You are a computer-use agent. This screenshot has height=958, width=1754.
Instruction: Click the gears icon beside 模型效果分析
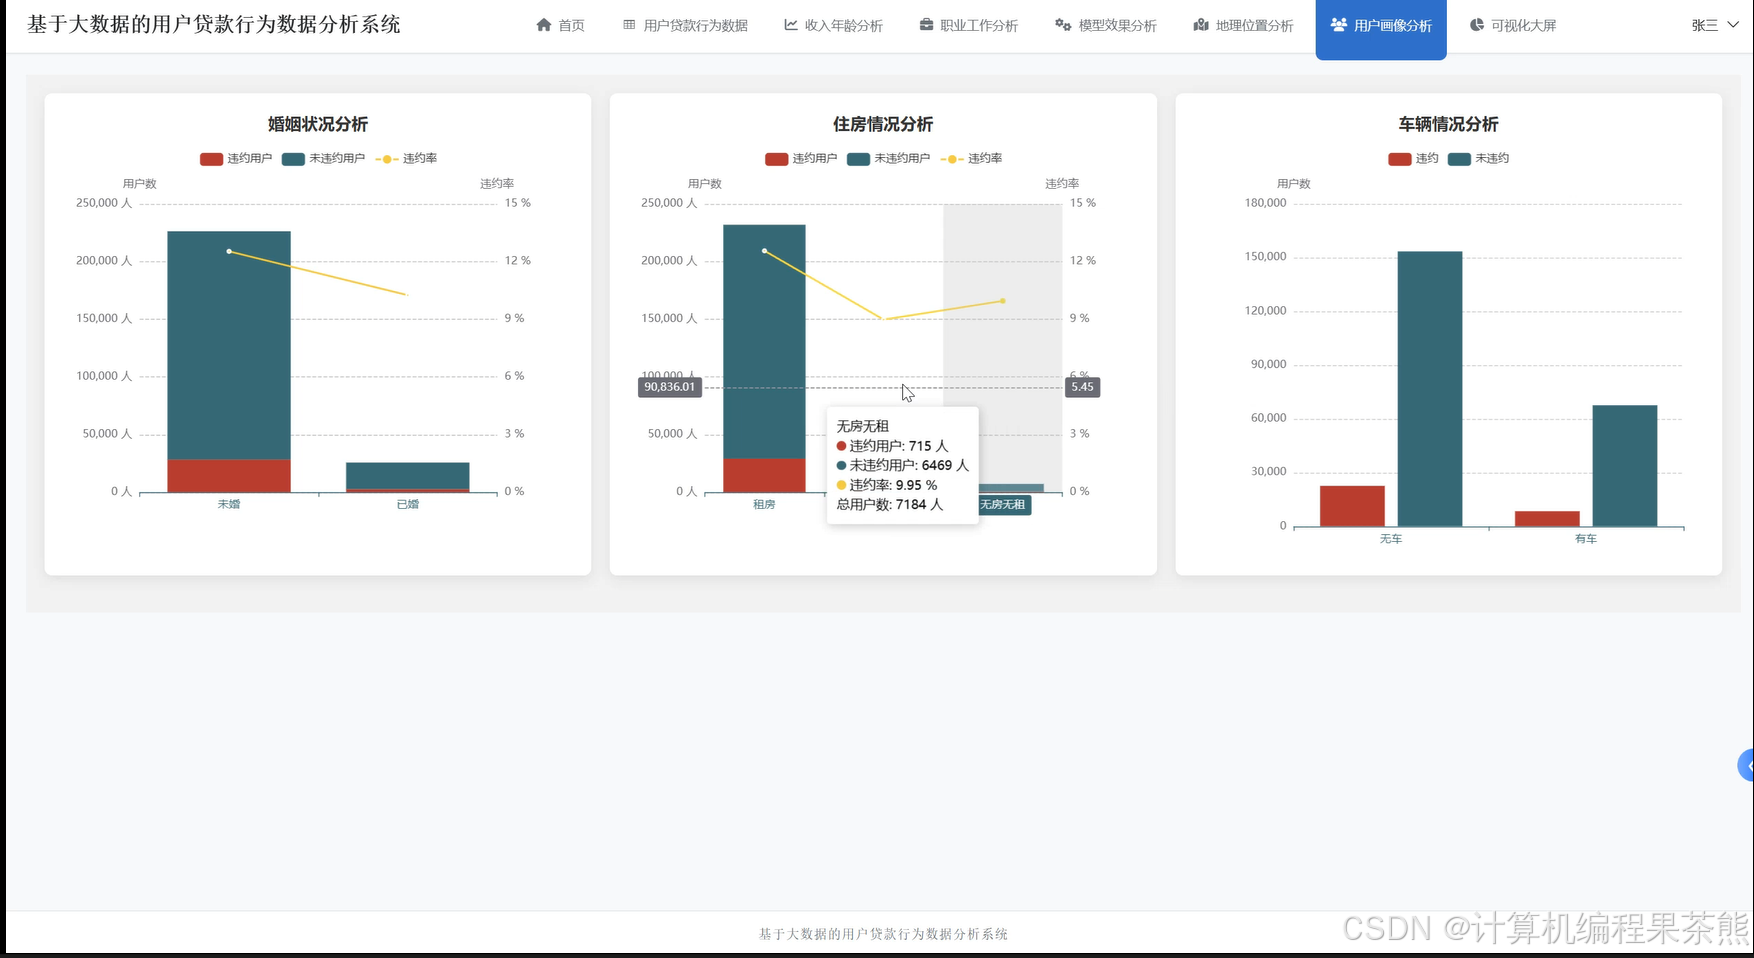click(x=1063, y=25)
